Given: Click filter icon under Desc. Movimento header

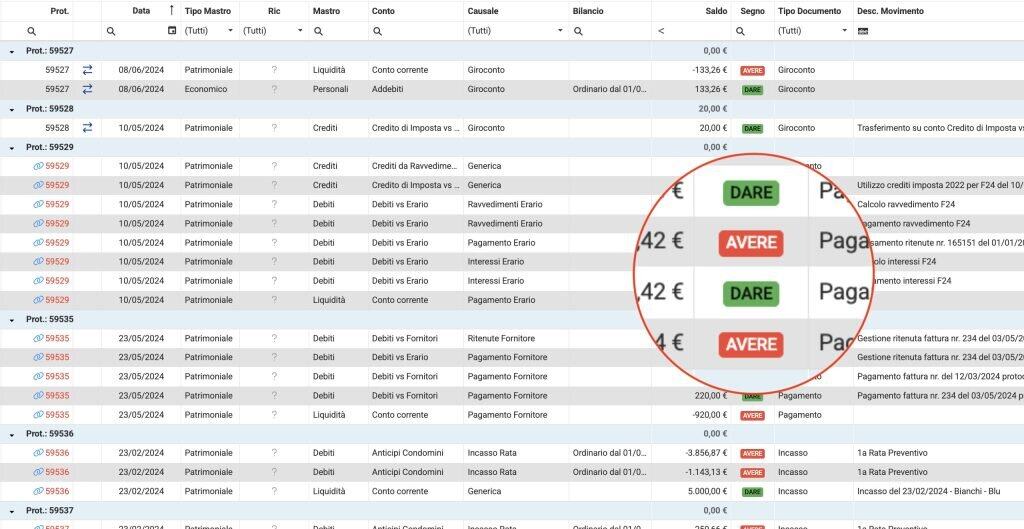Looking at the screenshot, I should click(863, 31).
